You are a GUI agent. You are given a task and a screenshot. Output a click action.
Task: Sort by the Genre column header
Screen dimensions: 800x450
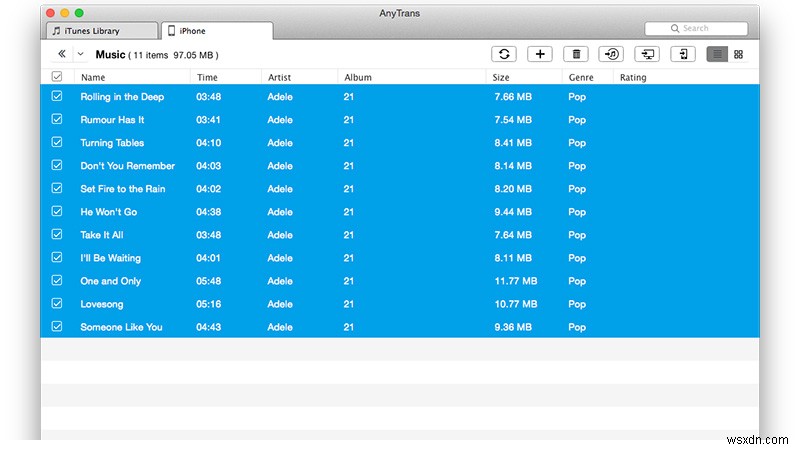tap(581, 78)
